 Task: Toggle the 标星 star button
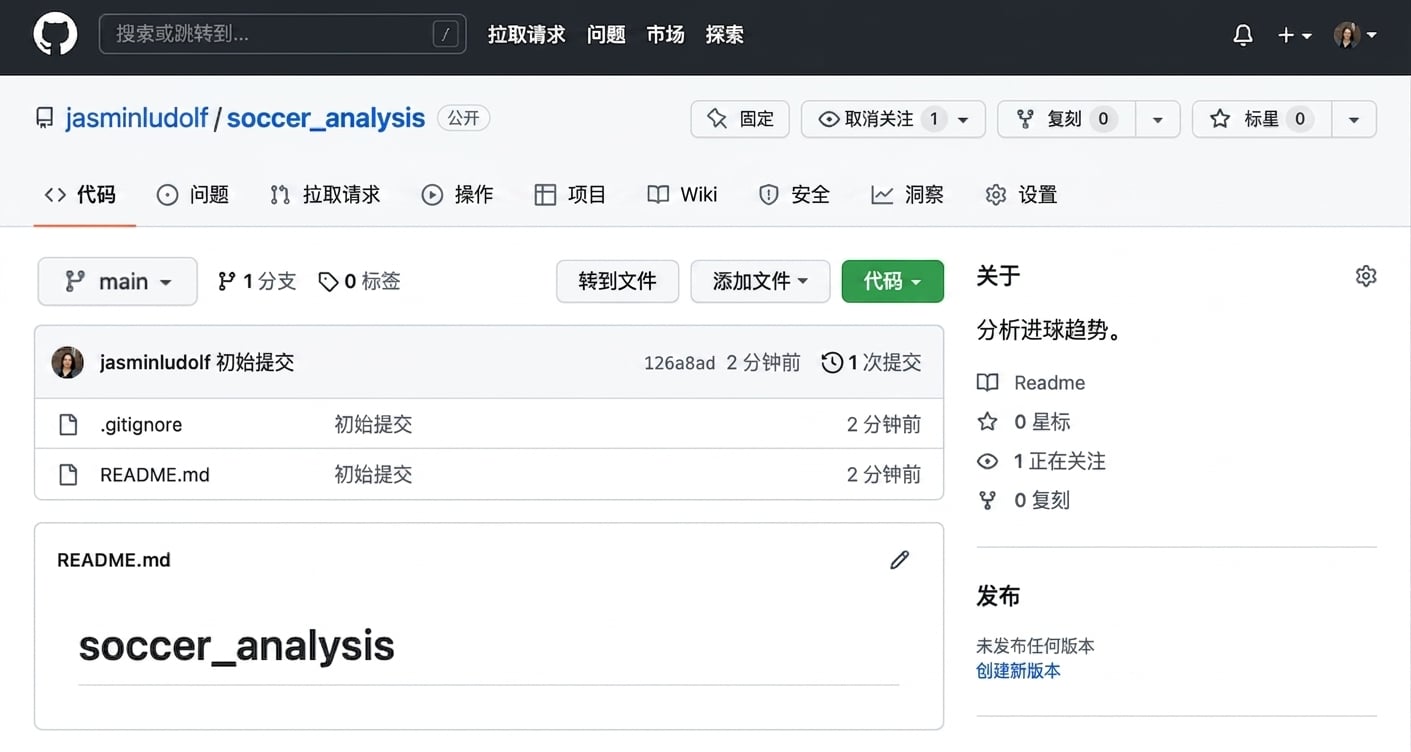(x=1262, y=119)
